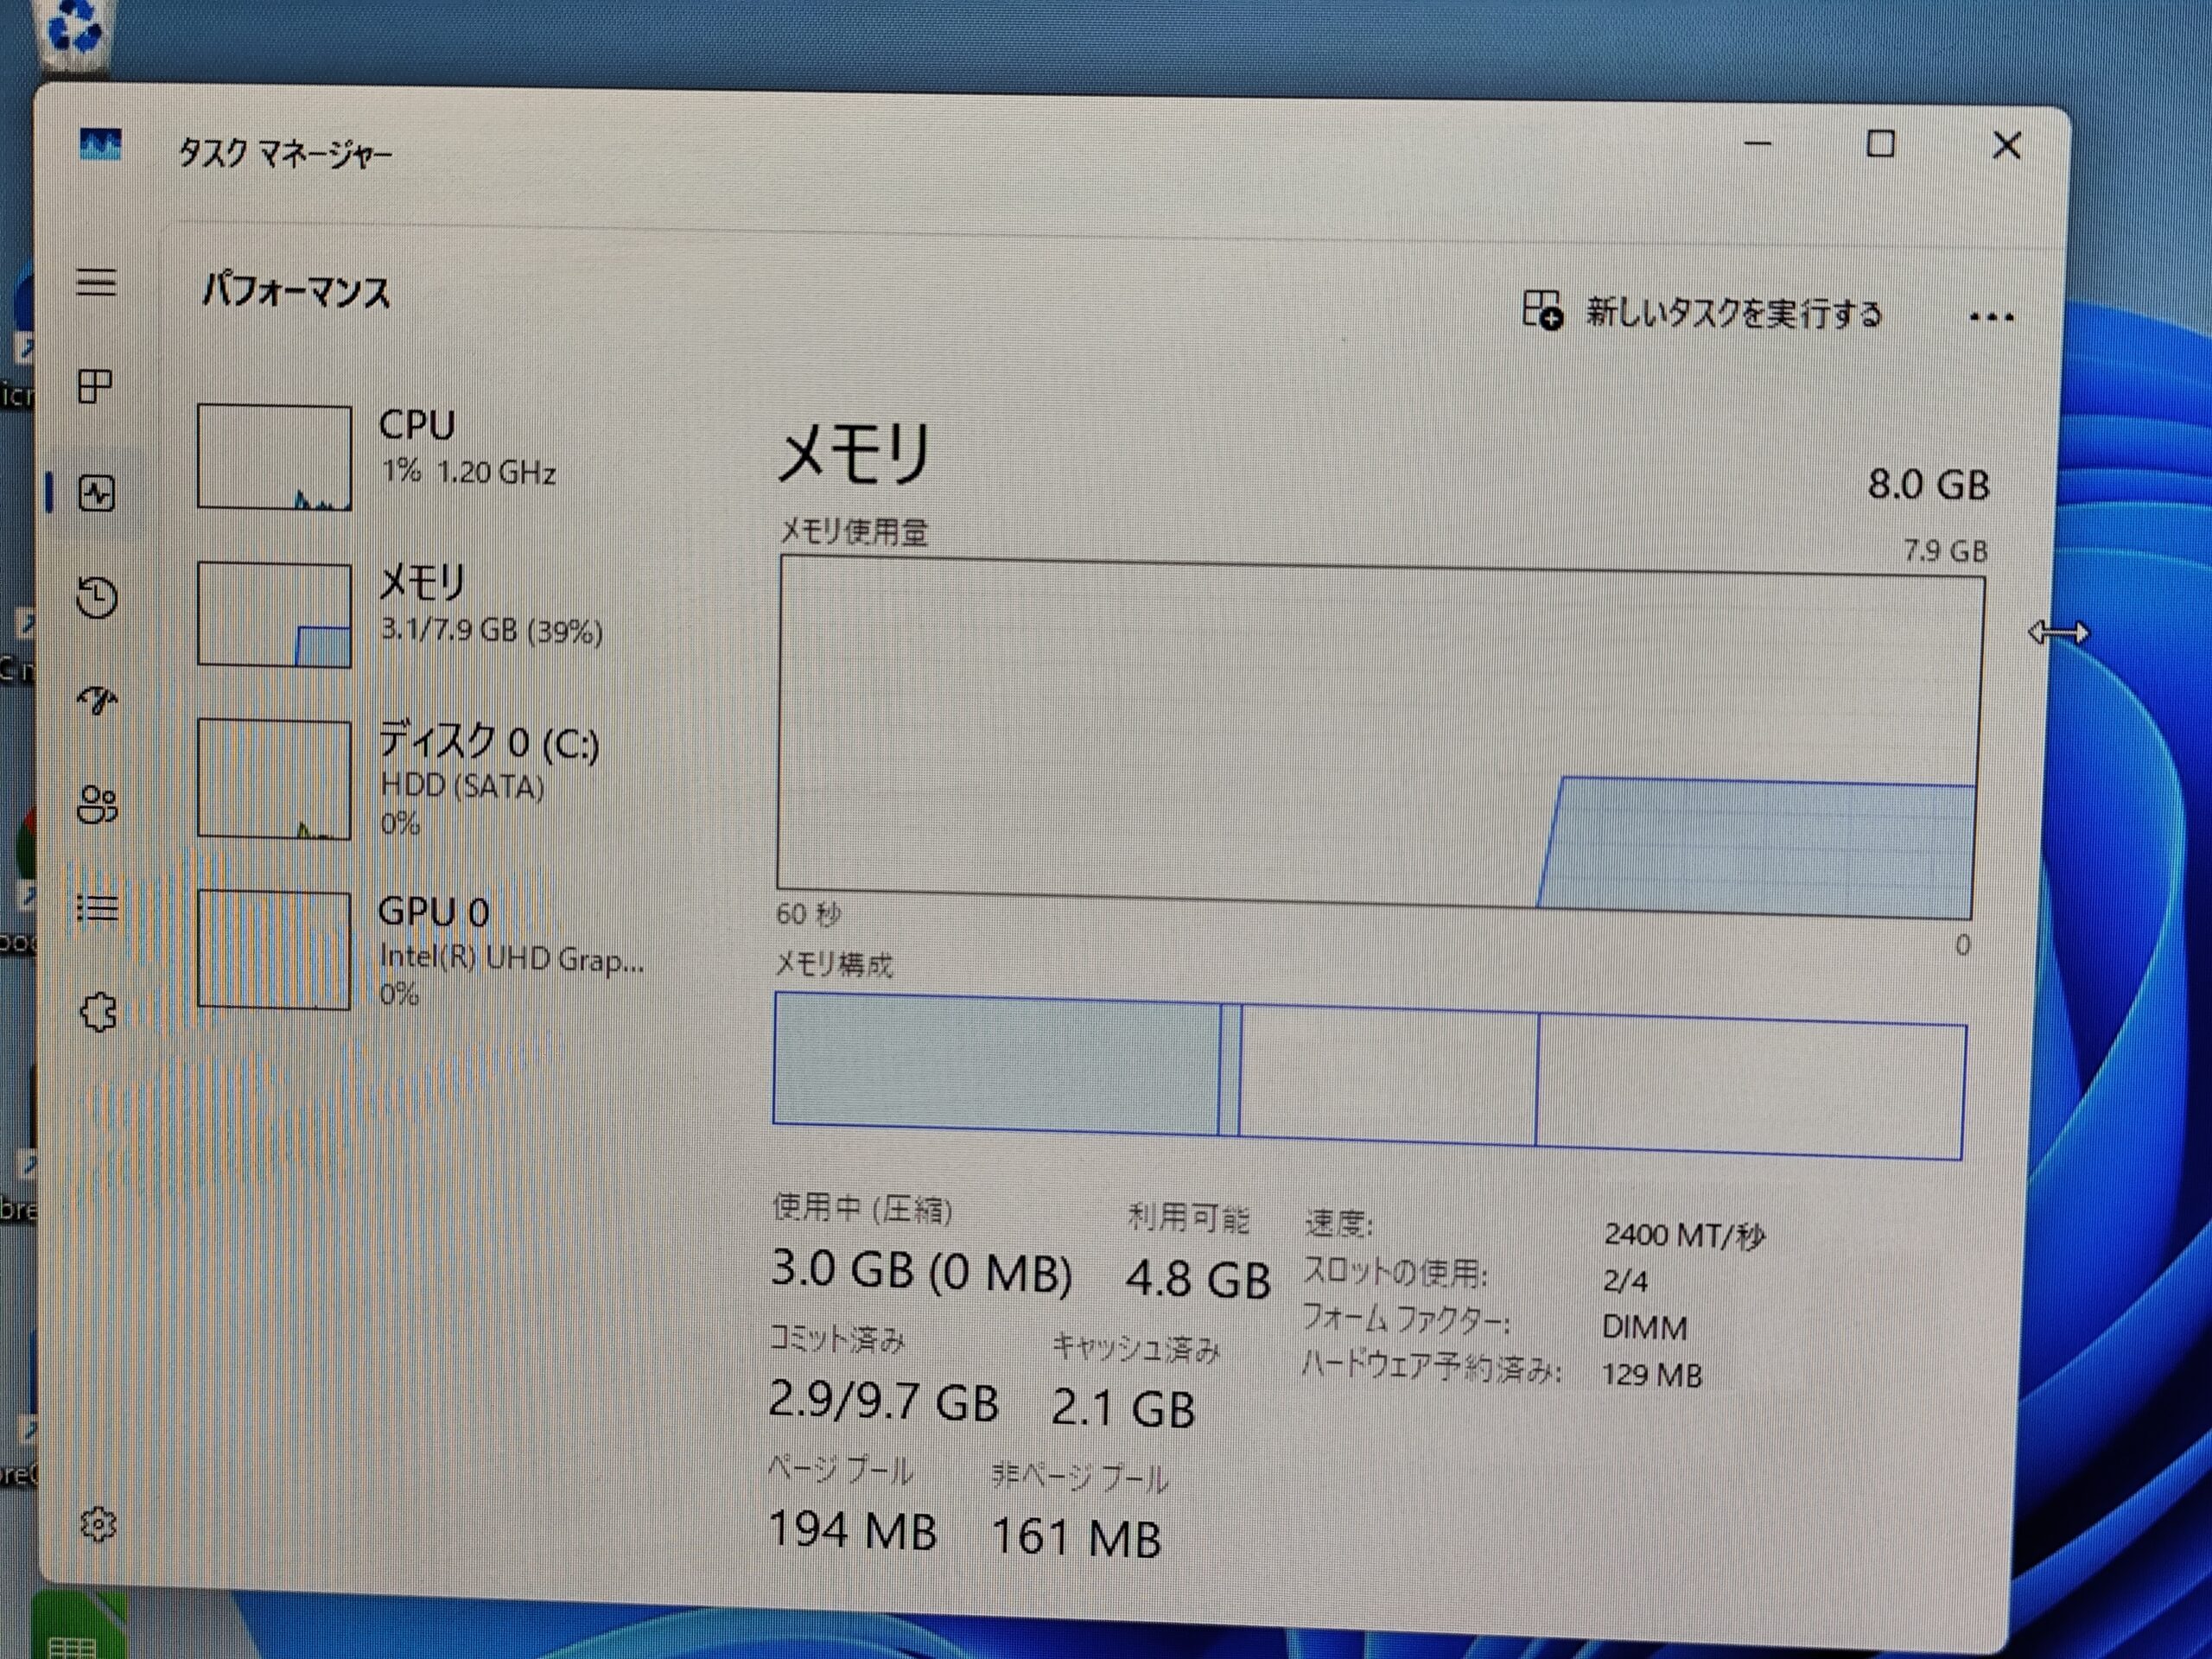Click the メモリ構成 label
This screenshot has width=2212, height=1659.
833,964
